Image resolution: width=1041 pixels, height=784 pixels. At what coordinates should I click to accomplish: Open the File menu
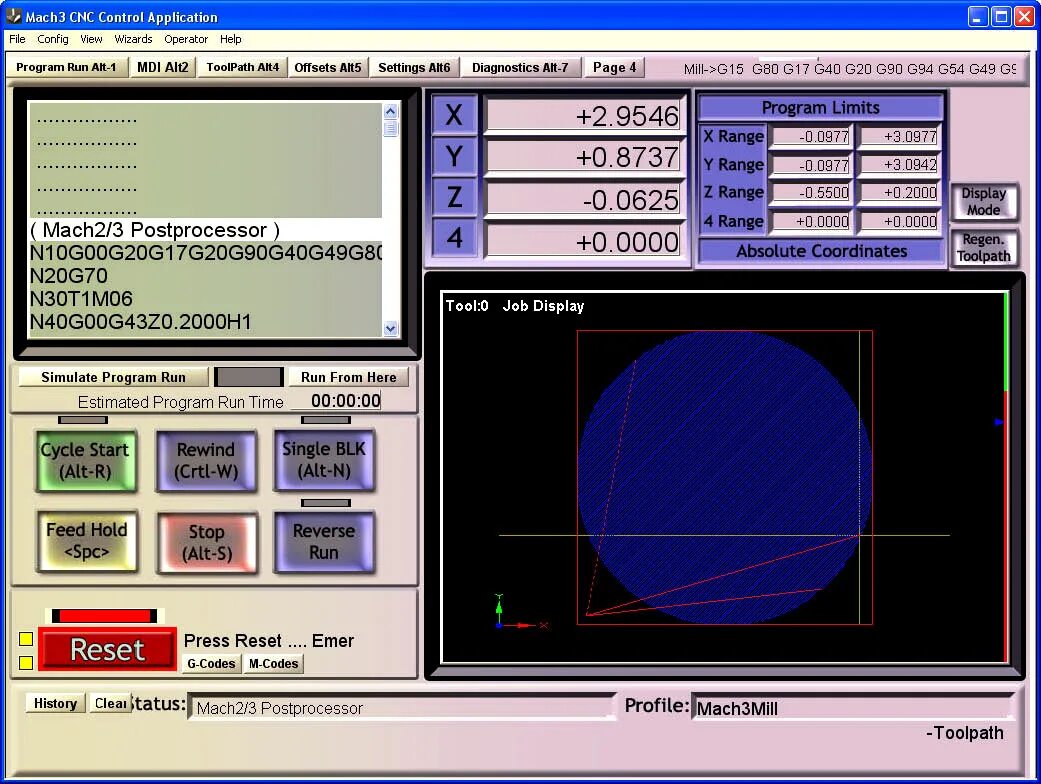pos(17,39)
